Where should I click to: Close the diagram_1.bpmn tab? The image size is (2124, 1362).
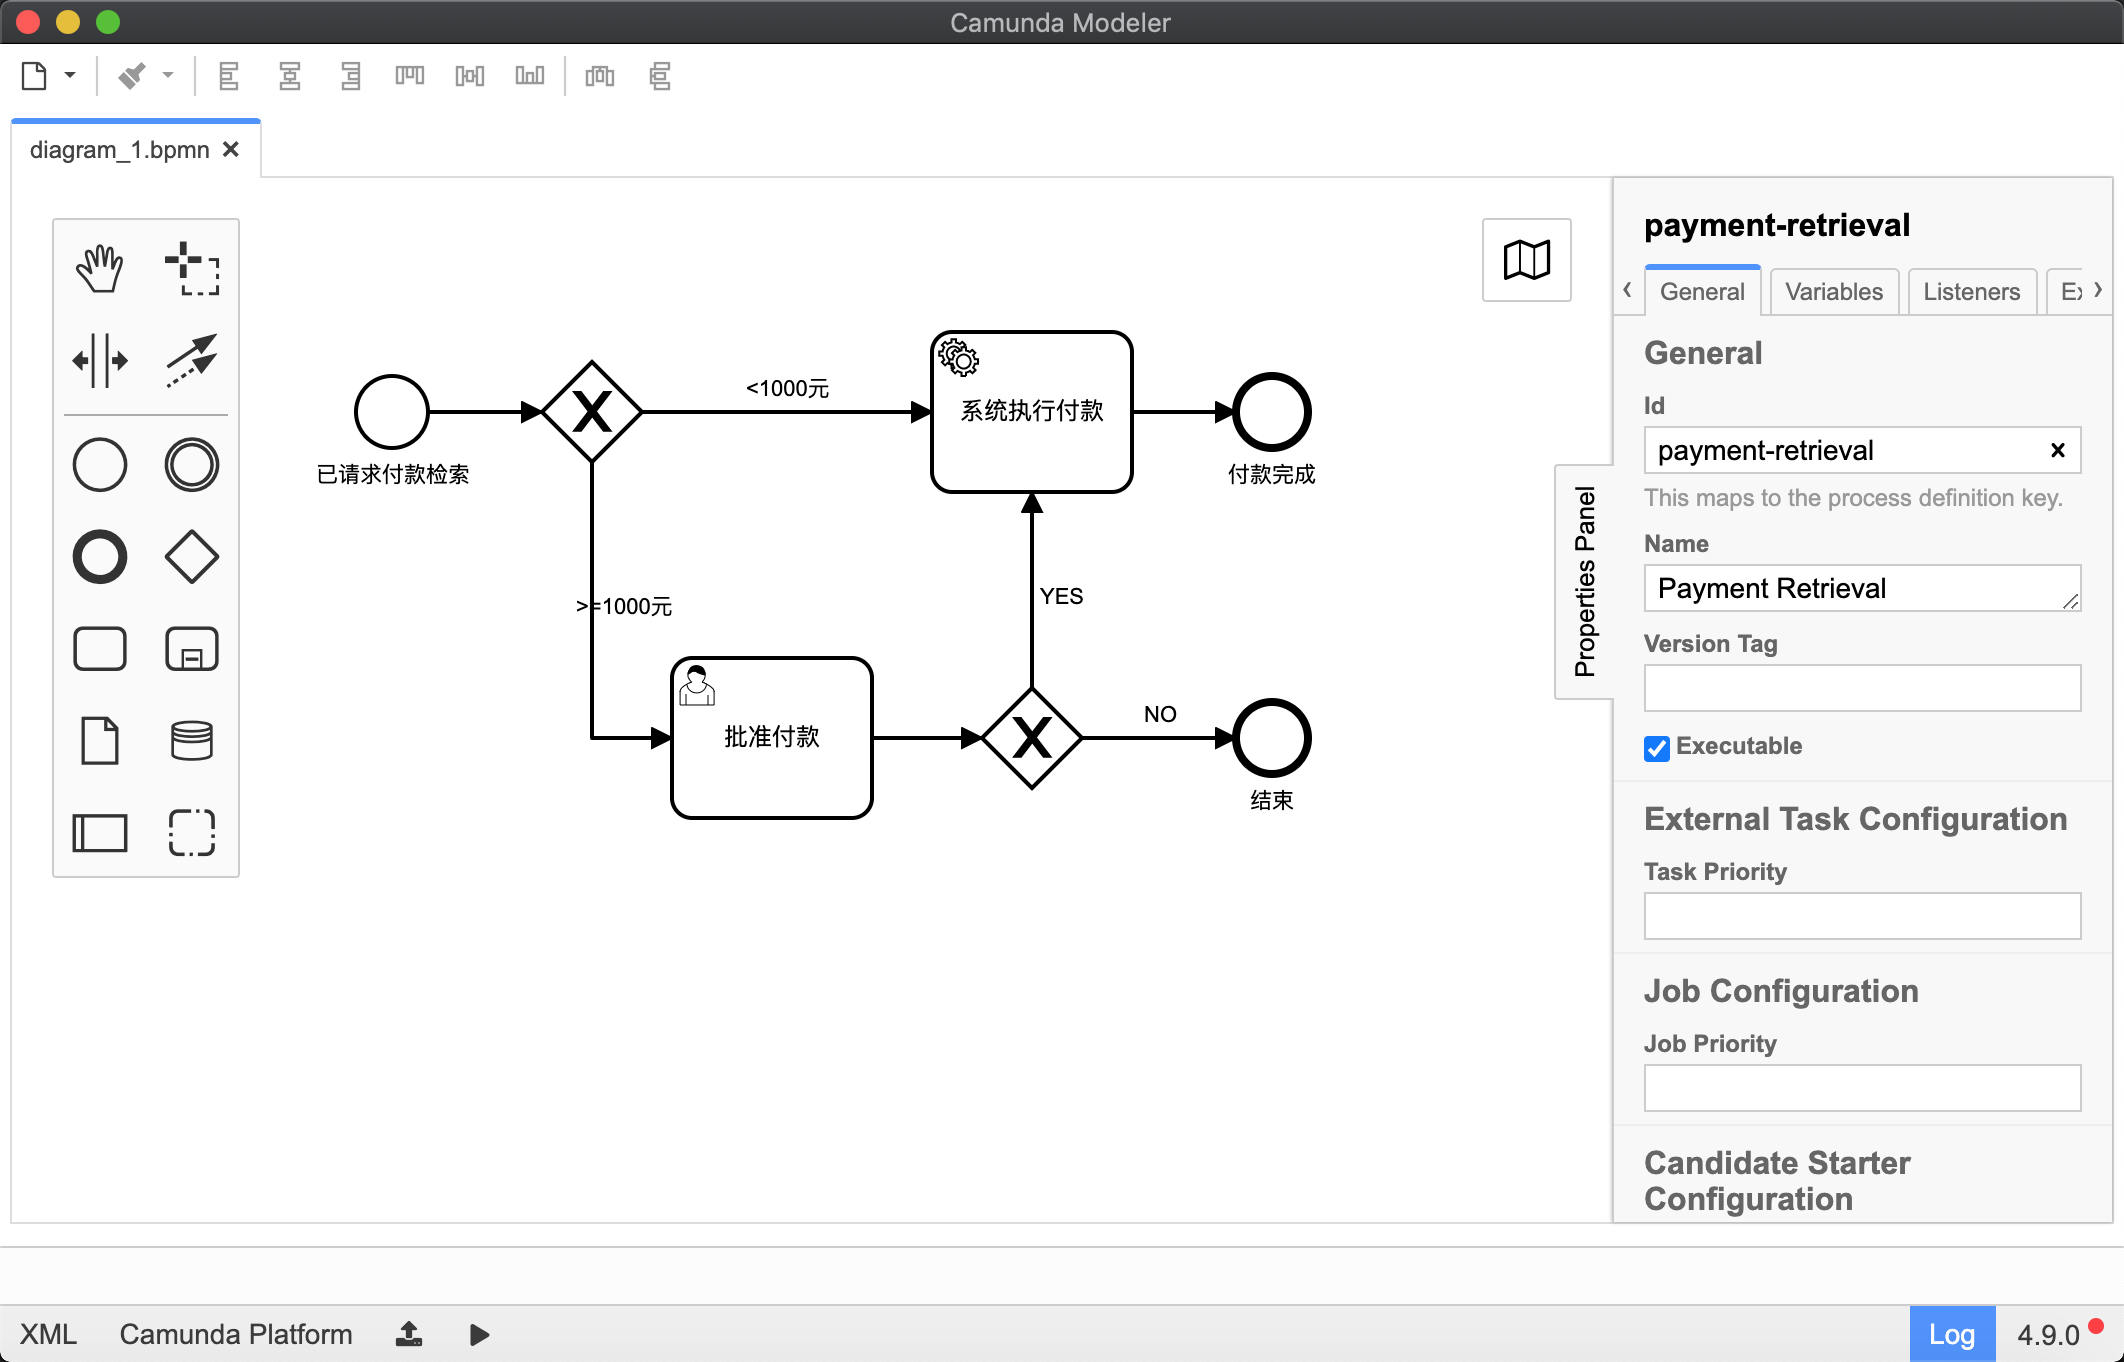pos(231,149)
